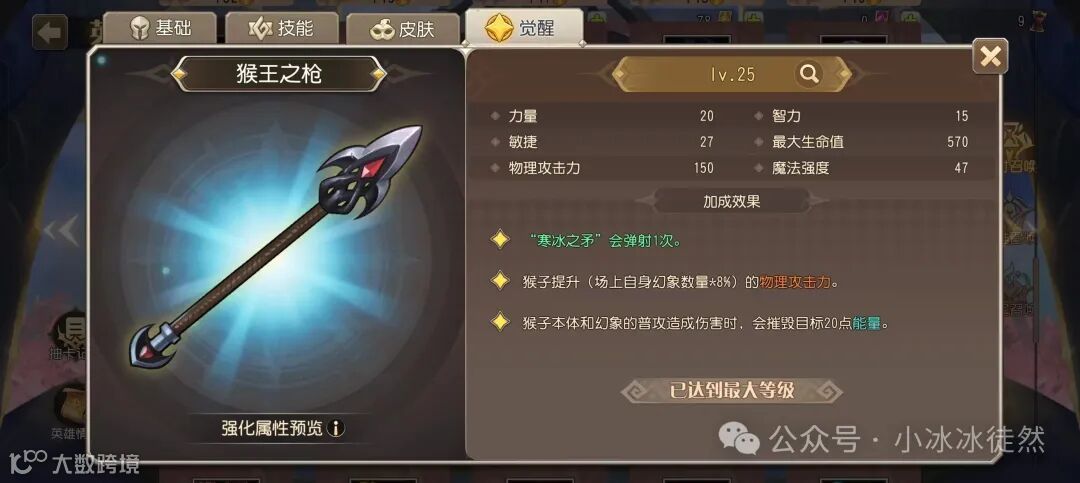Click the back arrow button
The width and height of the screenshot is (1080, 483).
[50, 32]
